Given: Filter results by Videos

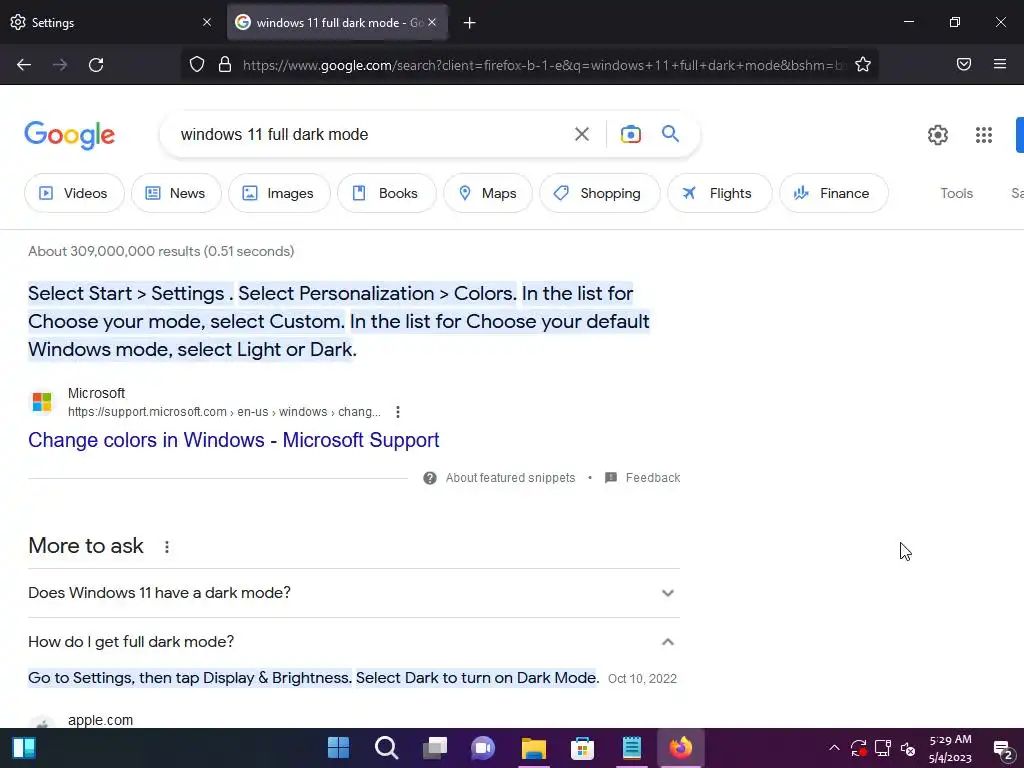Looking at the screenshot, I should [74, 193].
